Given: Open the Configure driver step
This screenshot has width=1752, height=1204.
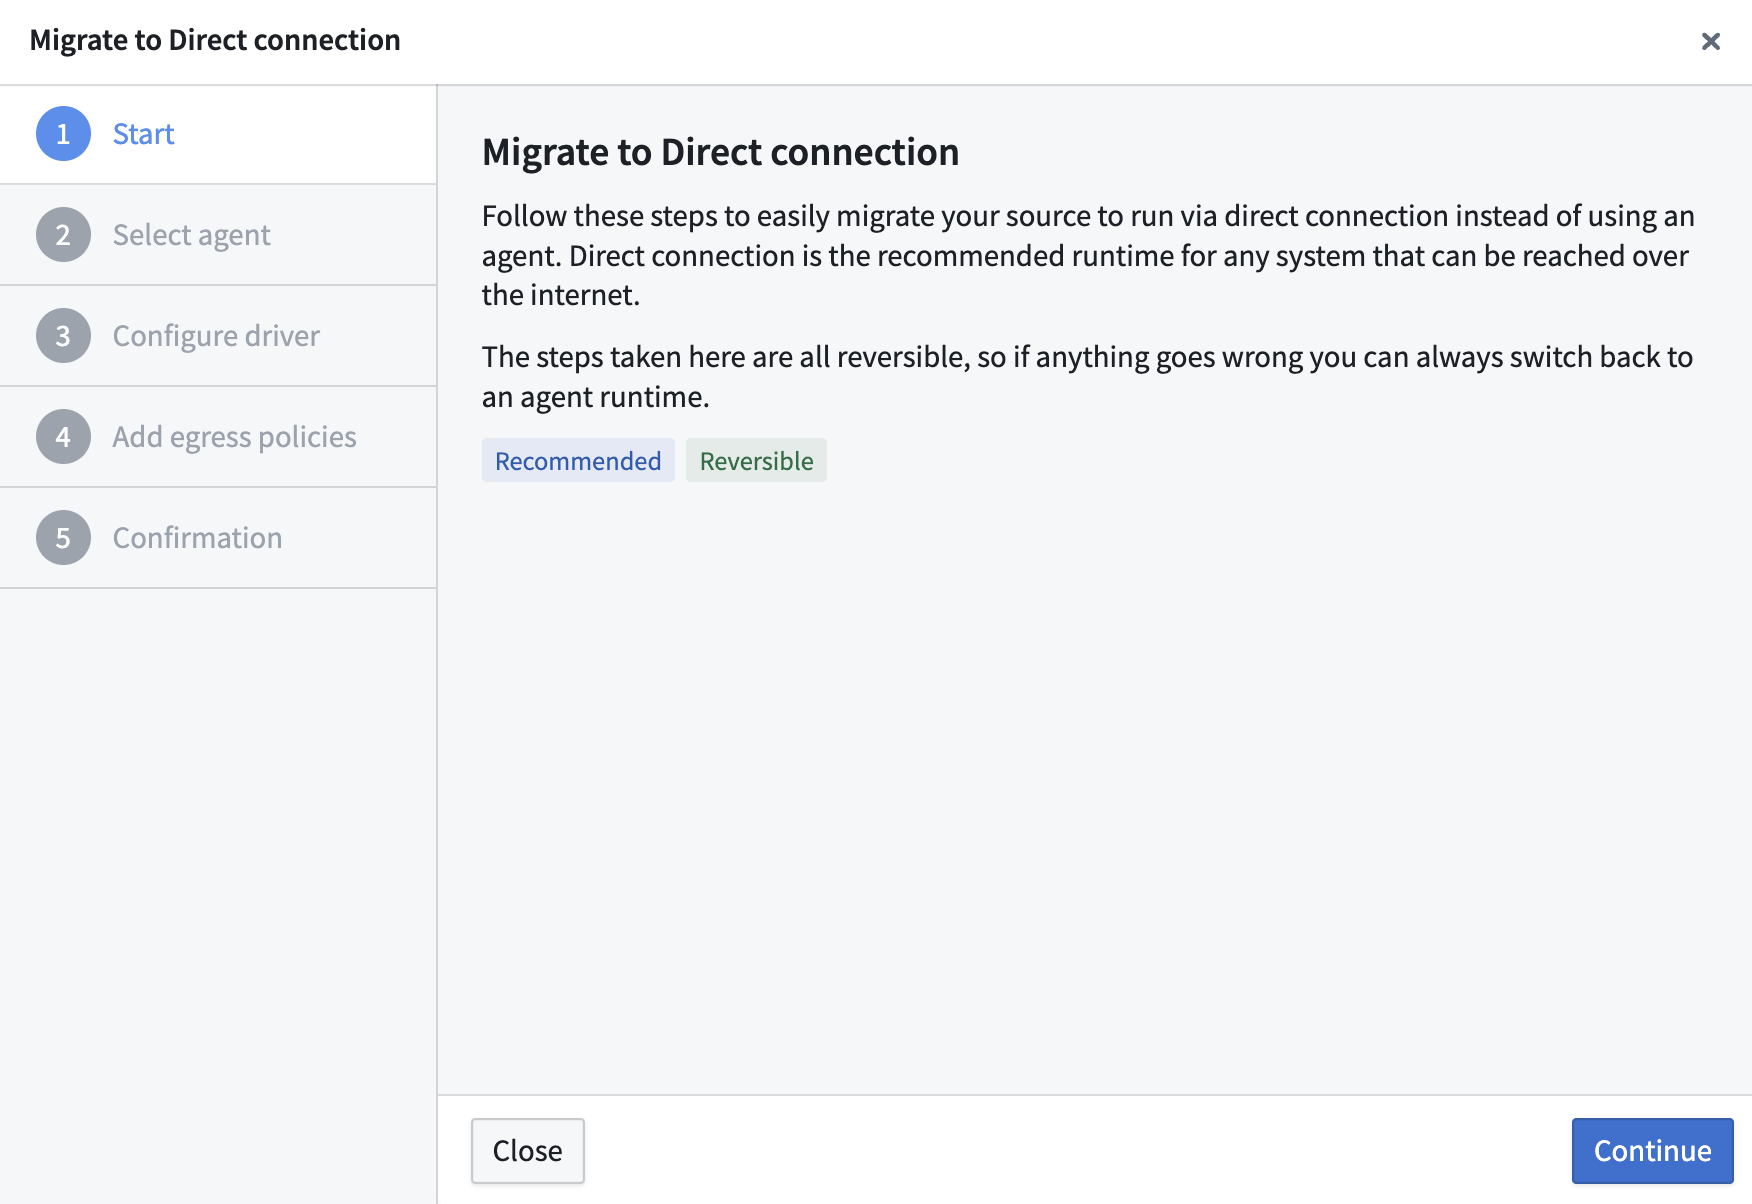Looking at the screenshot, I should coord(216,336).
